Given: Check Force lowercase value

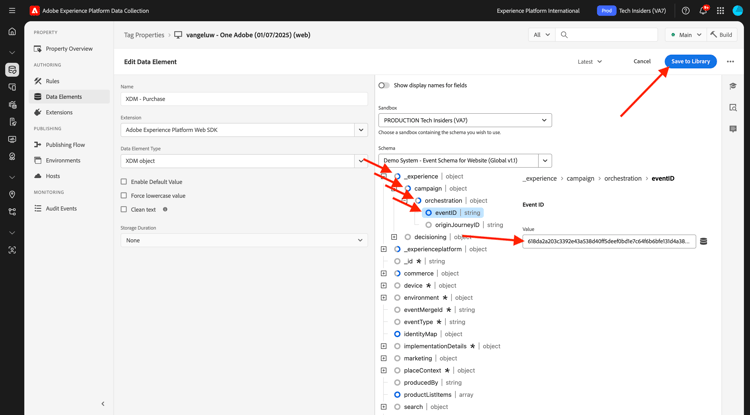Looking at the screenshot, I should pyautogui.click(x=124, y=196).
